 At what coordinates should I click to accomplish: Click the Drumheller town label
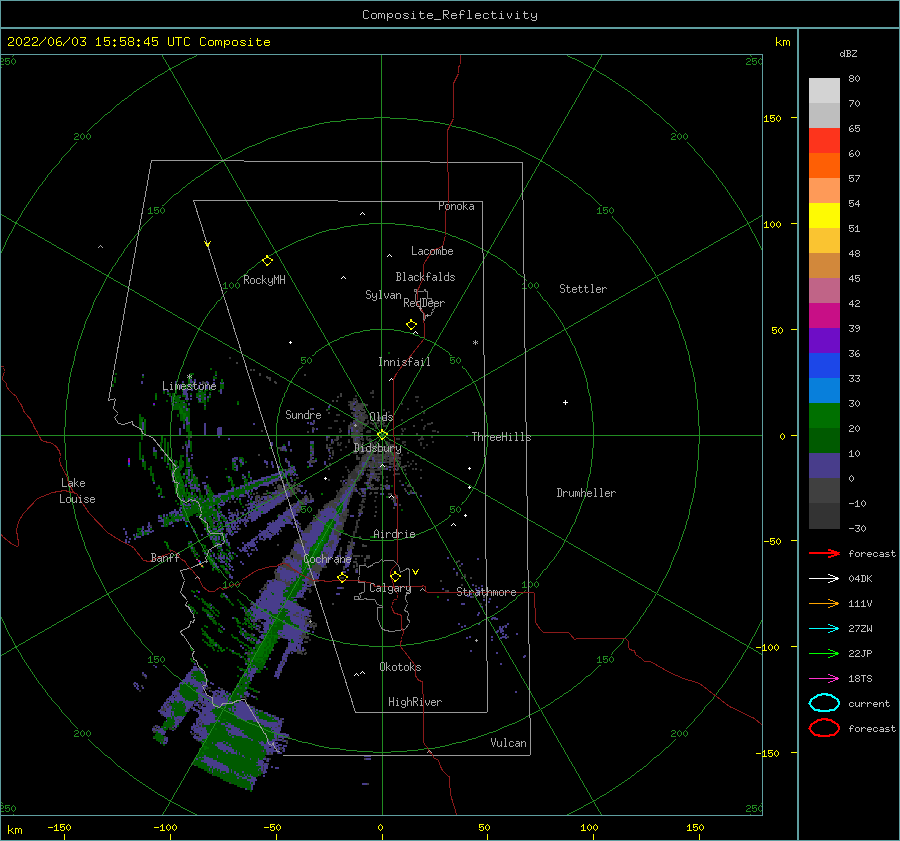(586, 493)
